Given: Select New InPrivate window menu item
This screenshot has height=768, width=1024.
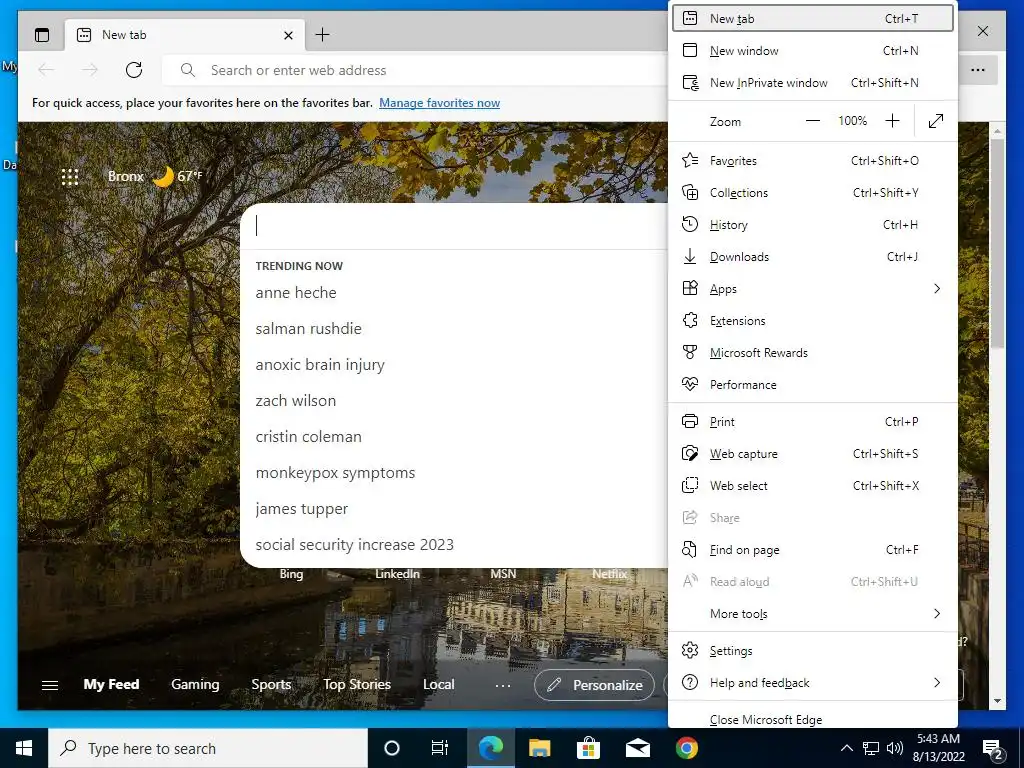Looking at the screenshot, I should coord(812,82).
